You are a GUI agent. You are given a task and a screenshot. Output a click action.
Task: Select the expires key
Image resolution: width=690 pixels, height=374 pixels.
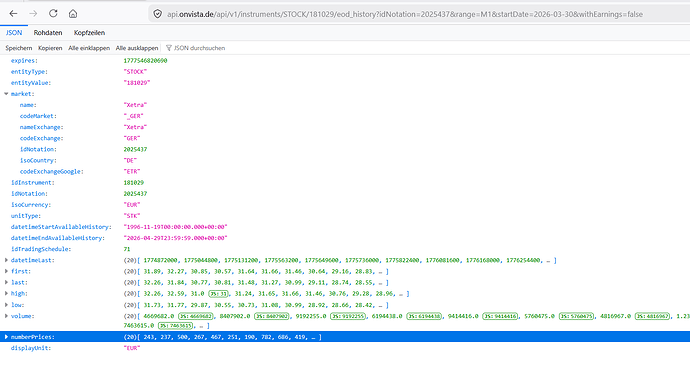pyautogui.click(x=24, y=60)
